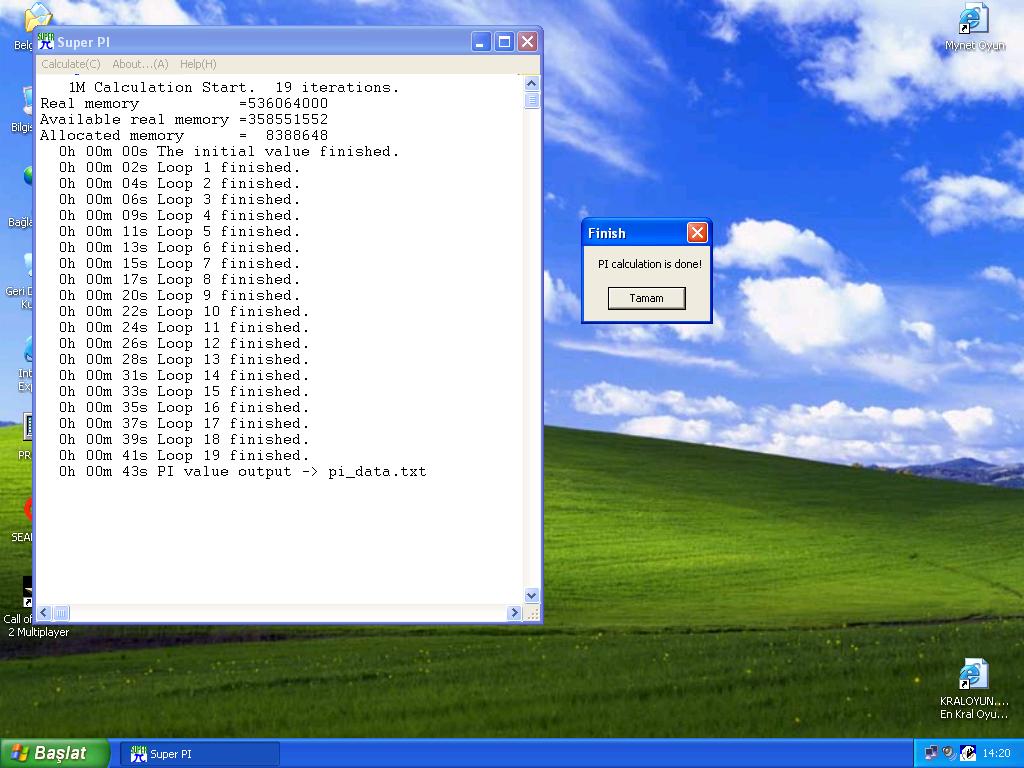Close the Finish dialog with X

pyautogui.click(x=697, y=232)
